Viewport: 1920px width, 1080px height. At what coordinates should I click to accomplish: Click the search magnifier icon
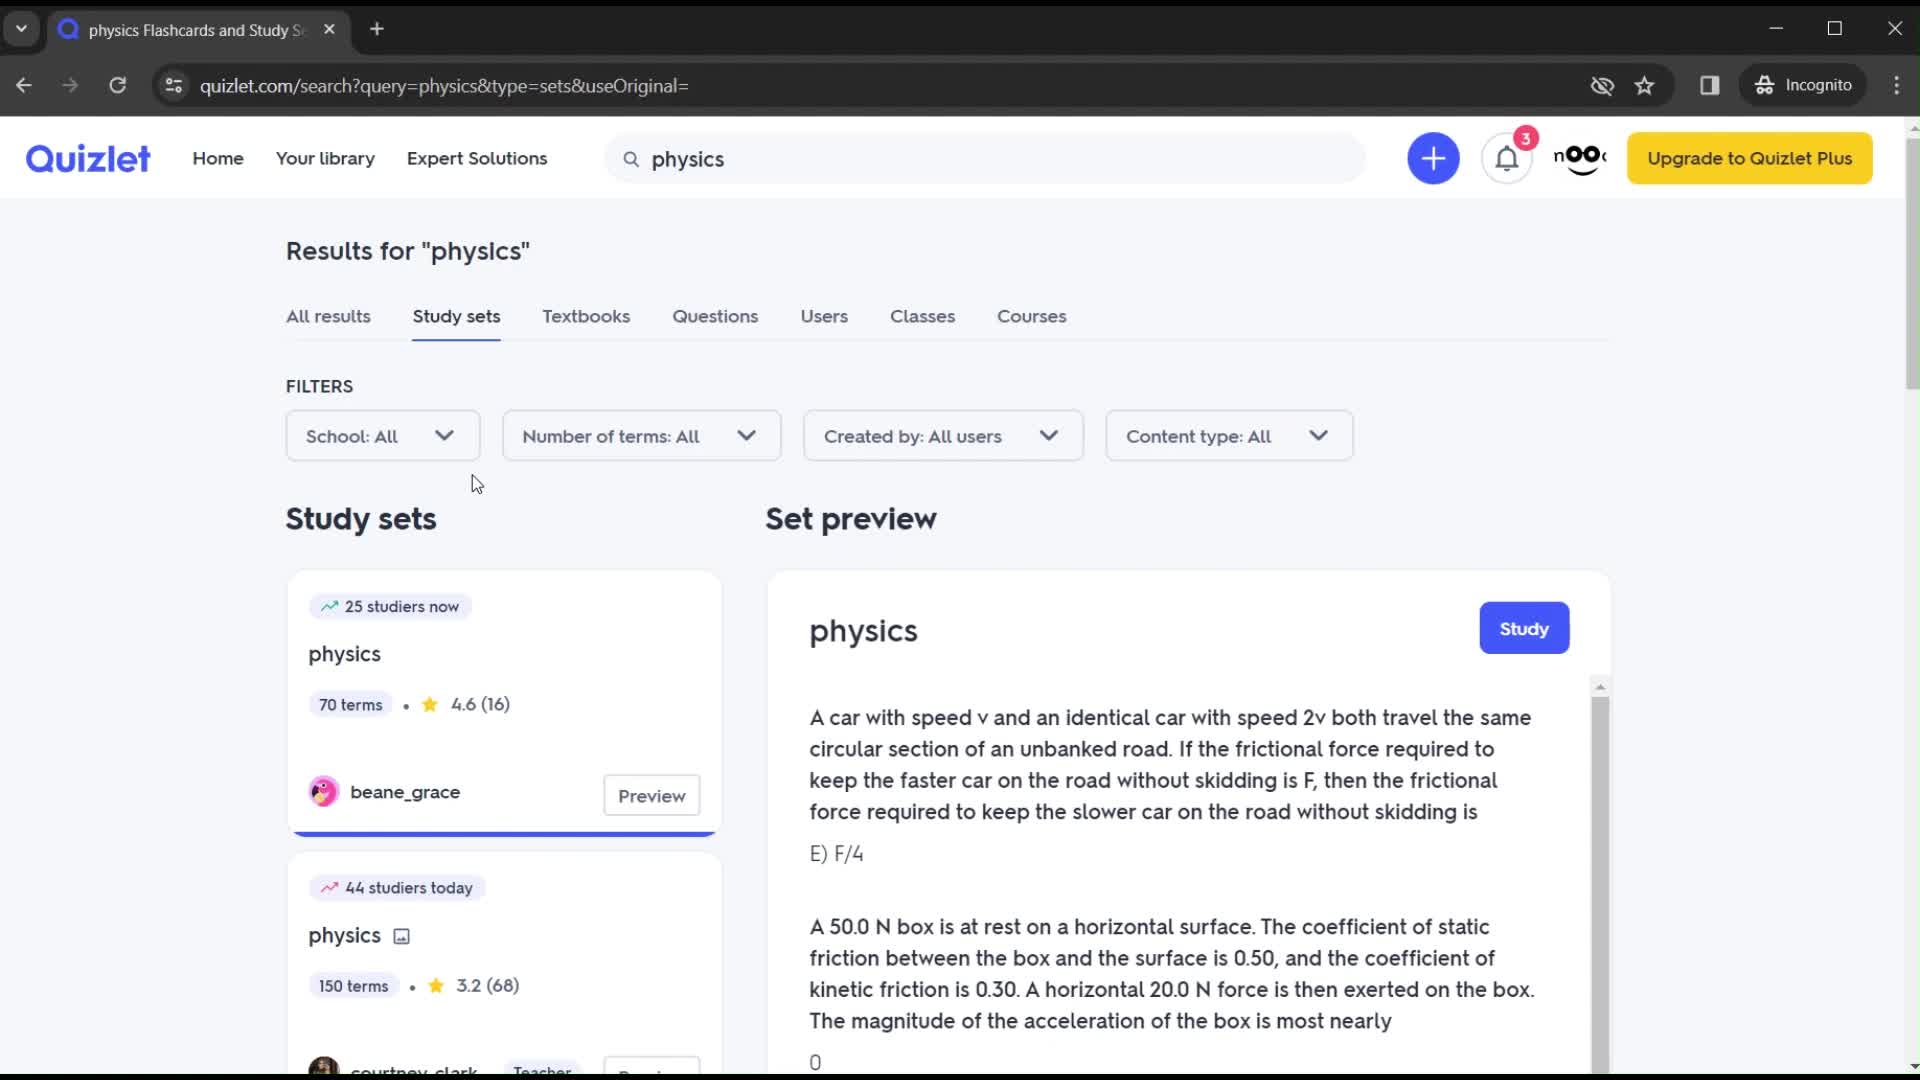631,159
